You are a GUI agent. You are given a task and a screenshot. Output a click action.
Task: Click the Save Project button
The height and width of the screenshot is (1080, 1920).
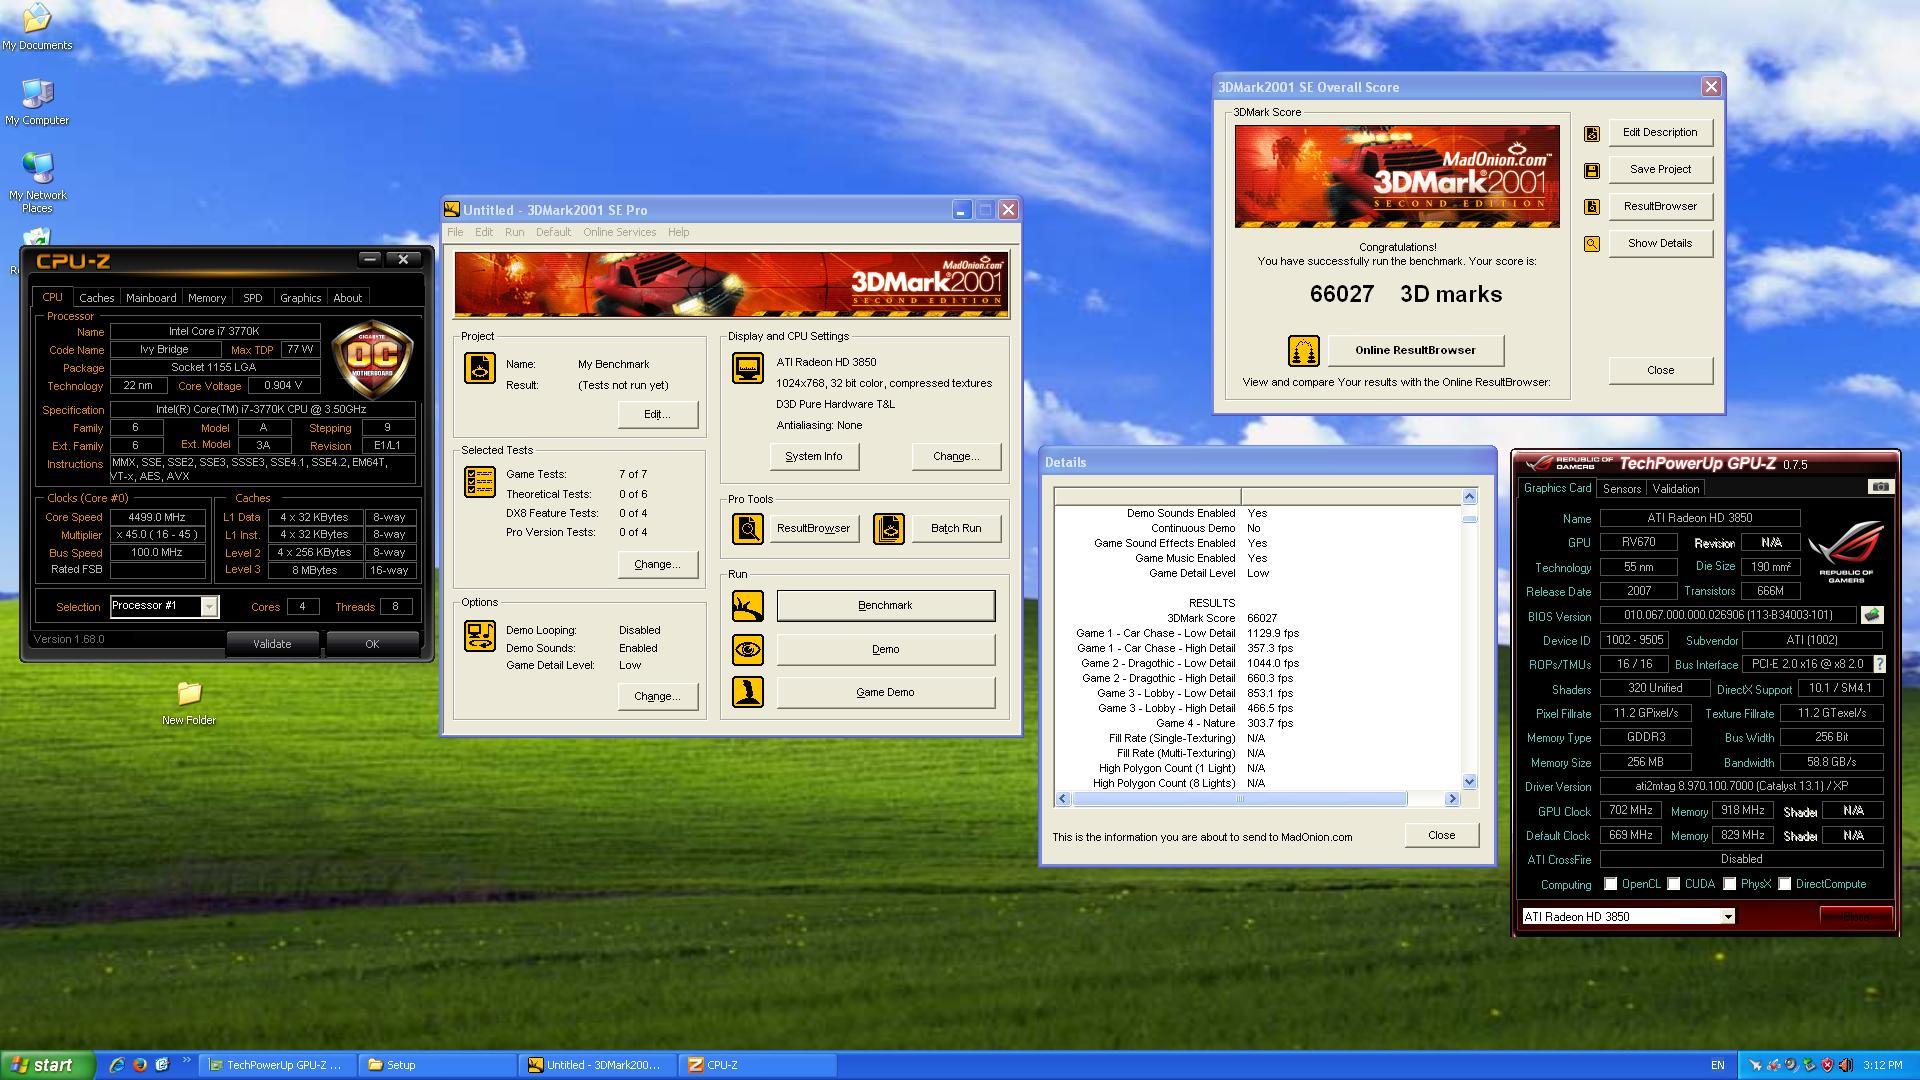[1660, 170]
